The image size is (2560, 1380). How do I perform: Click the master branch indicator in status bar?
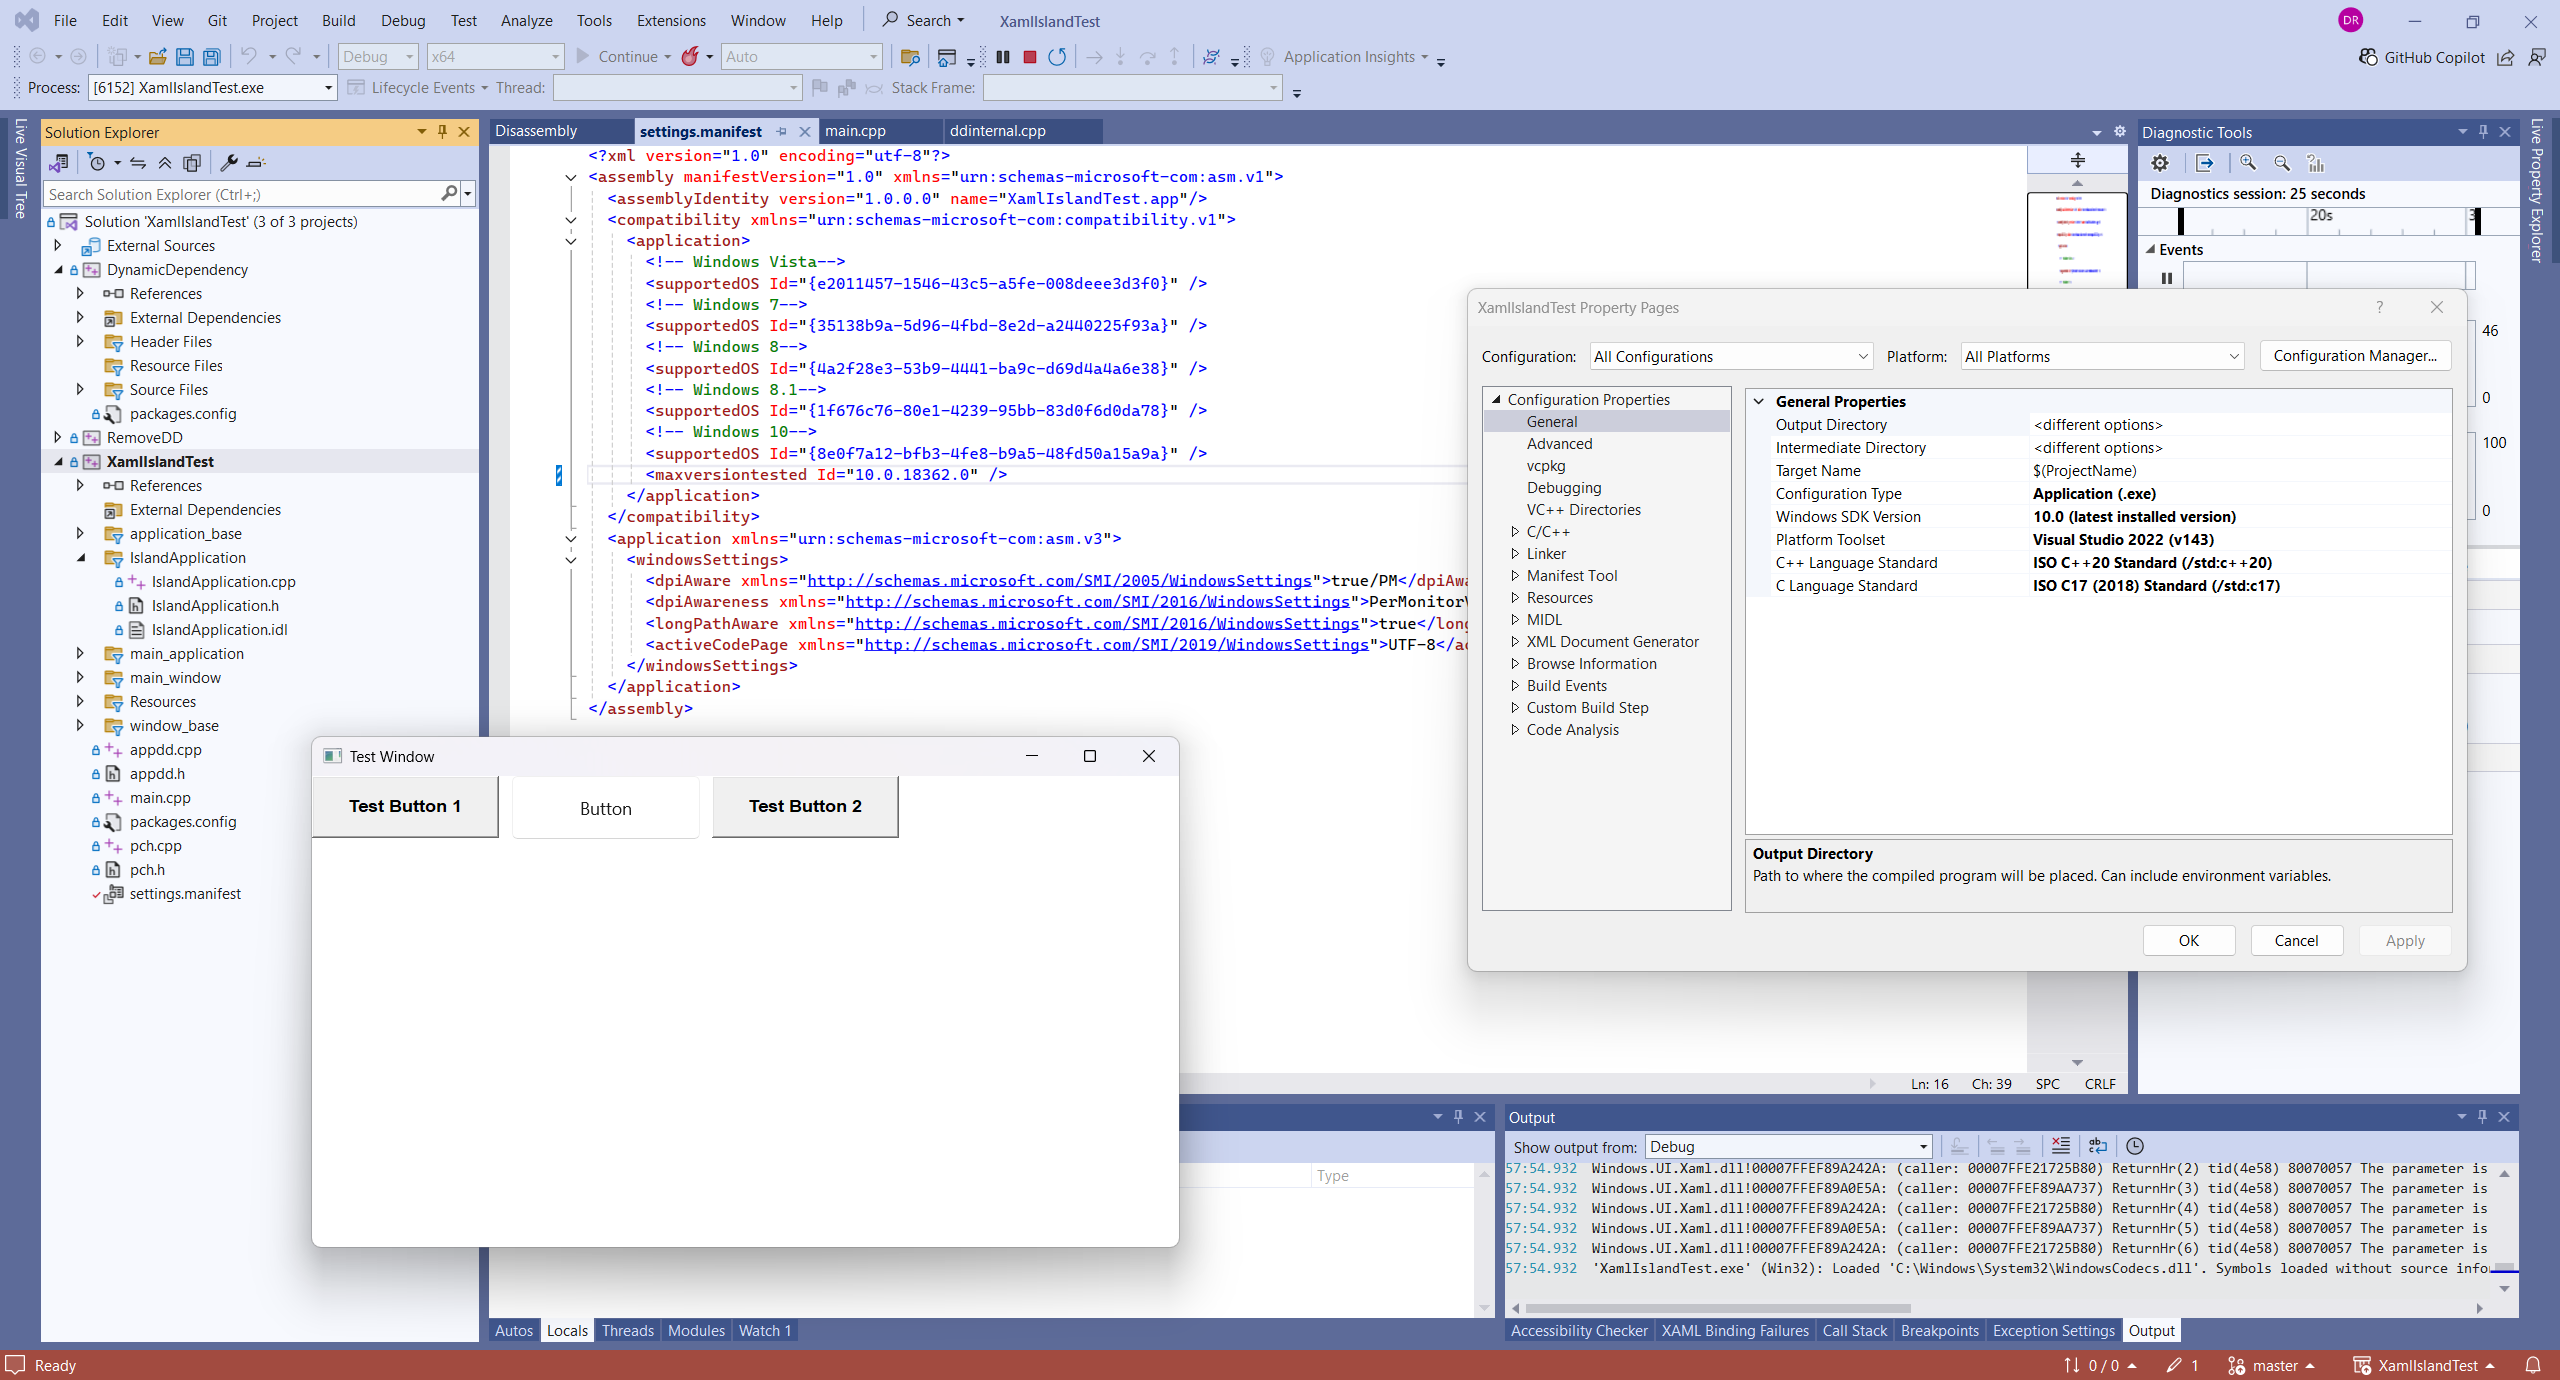click(x=2271, y=1365)
